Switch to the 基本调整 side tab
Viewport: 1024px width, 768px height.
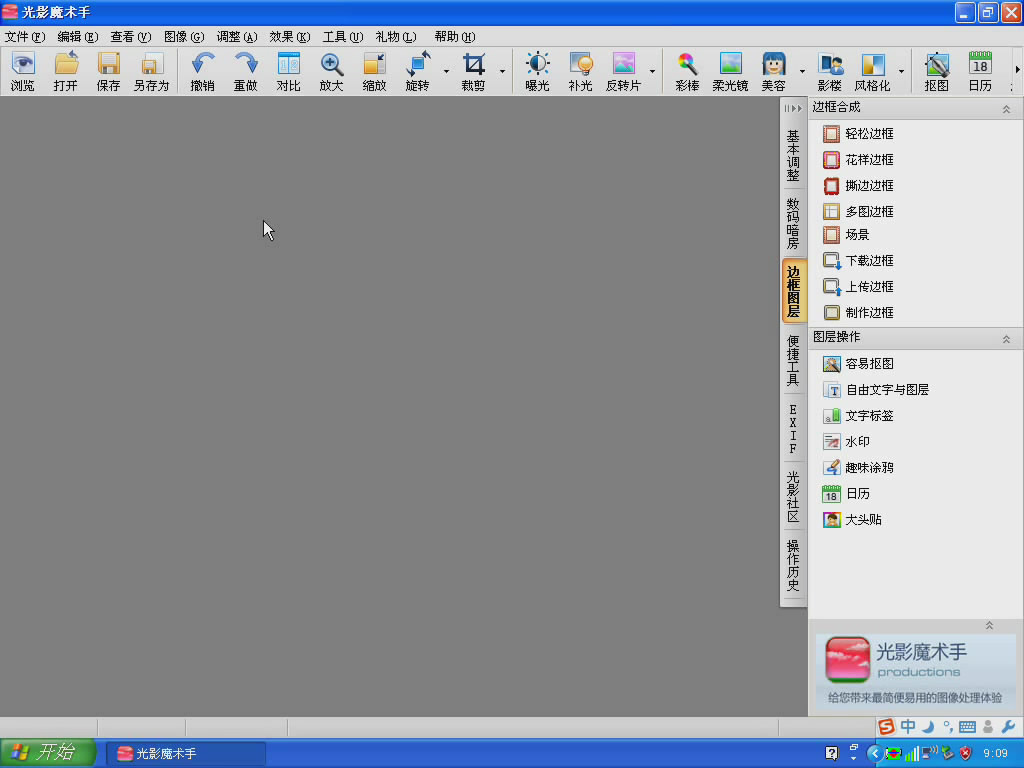point(793,155)
